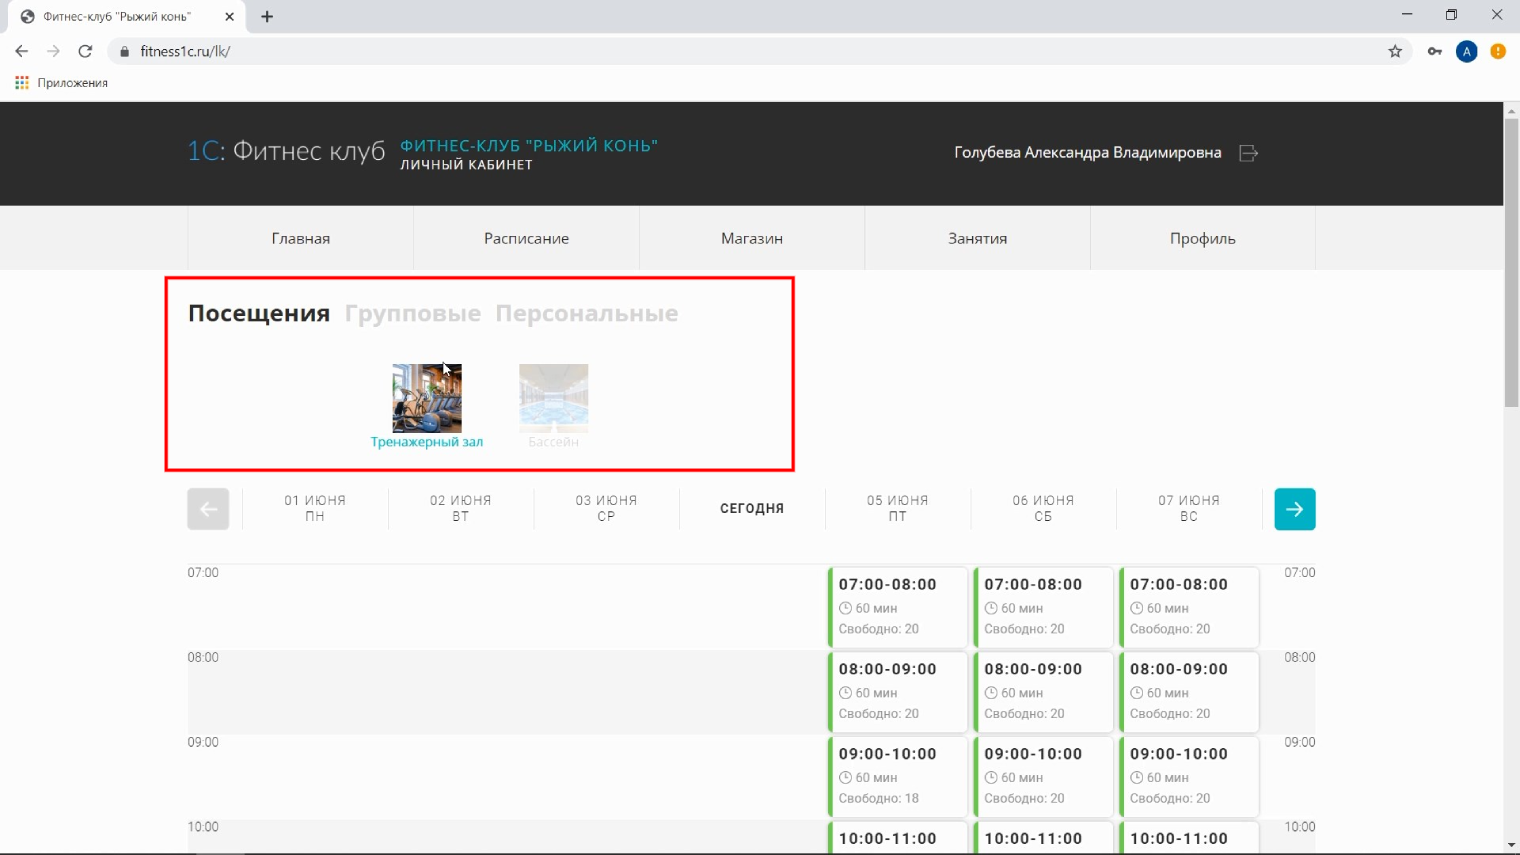Open the 09:00-10:00 slot on 07 июня
1520x855 pixels.
[x=1189, y=777]
